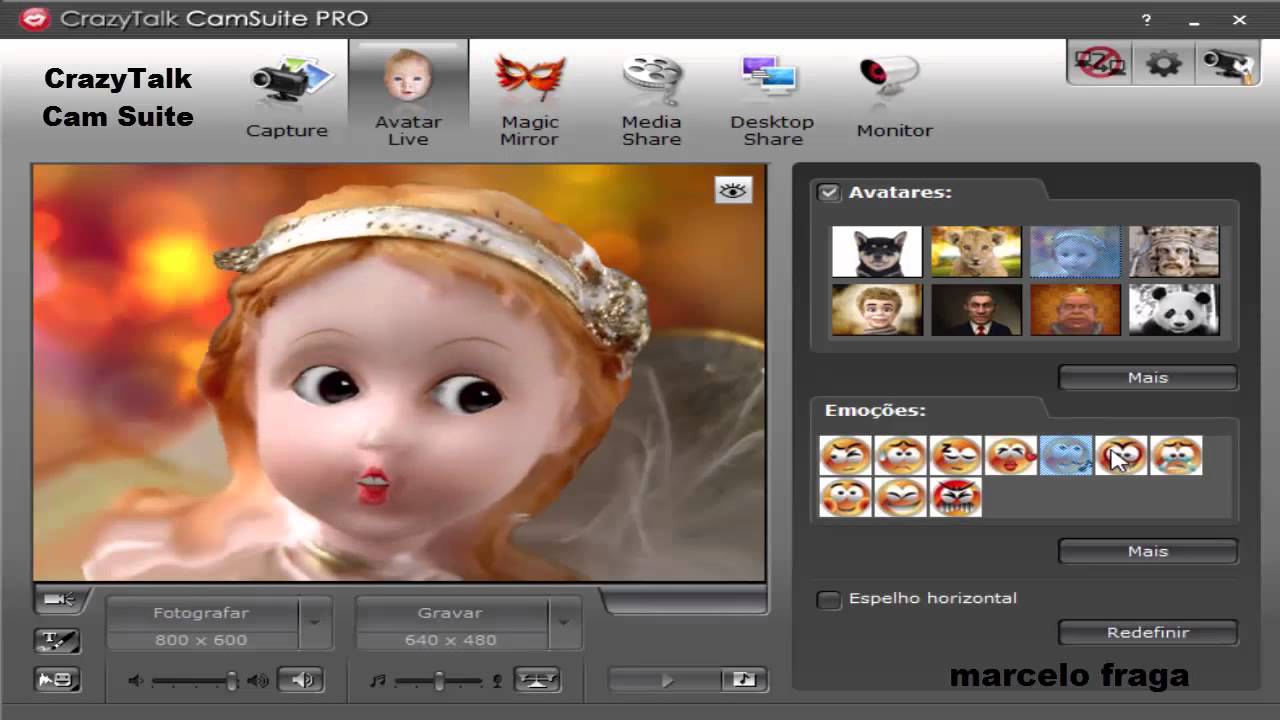This screenshot has height=720, width=1280.
Task: Choose the stone statue avatar
Action: pos(1174,251)
